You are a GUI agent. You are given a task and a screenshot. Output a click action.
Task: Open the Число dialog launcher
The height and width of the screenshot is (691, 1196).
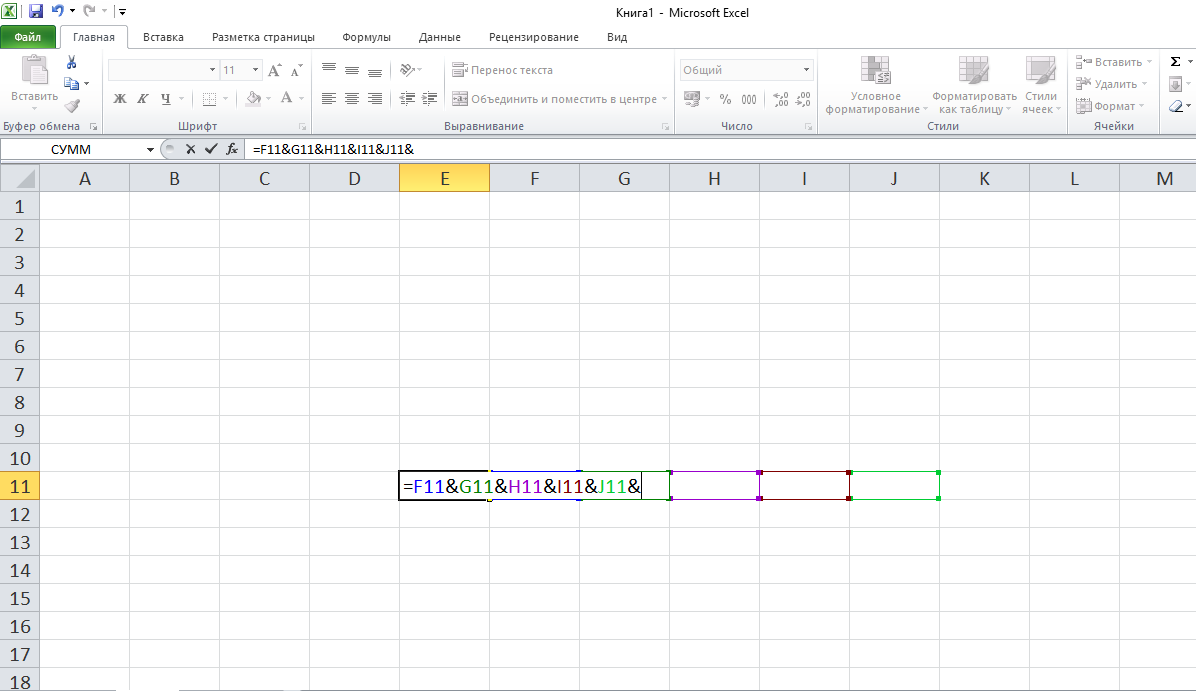[809, 127]
